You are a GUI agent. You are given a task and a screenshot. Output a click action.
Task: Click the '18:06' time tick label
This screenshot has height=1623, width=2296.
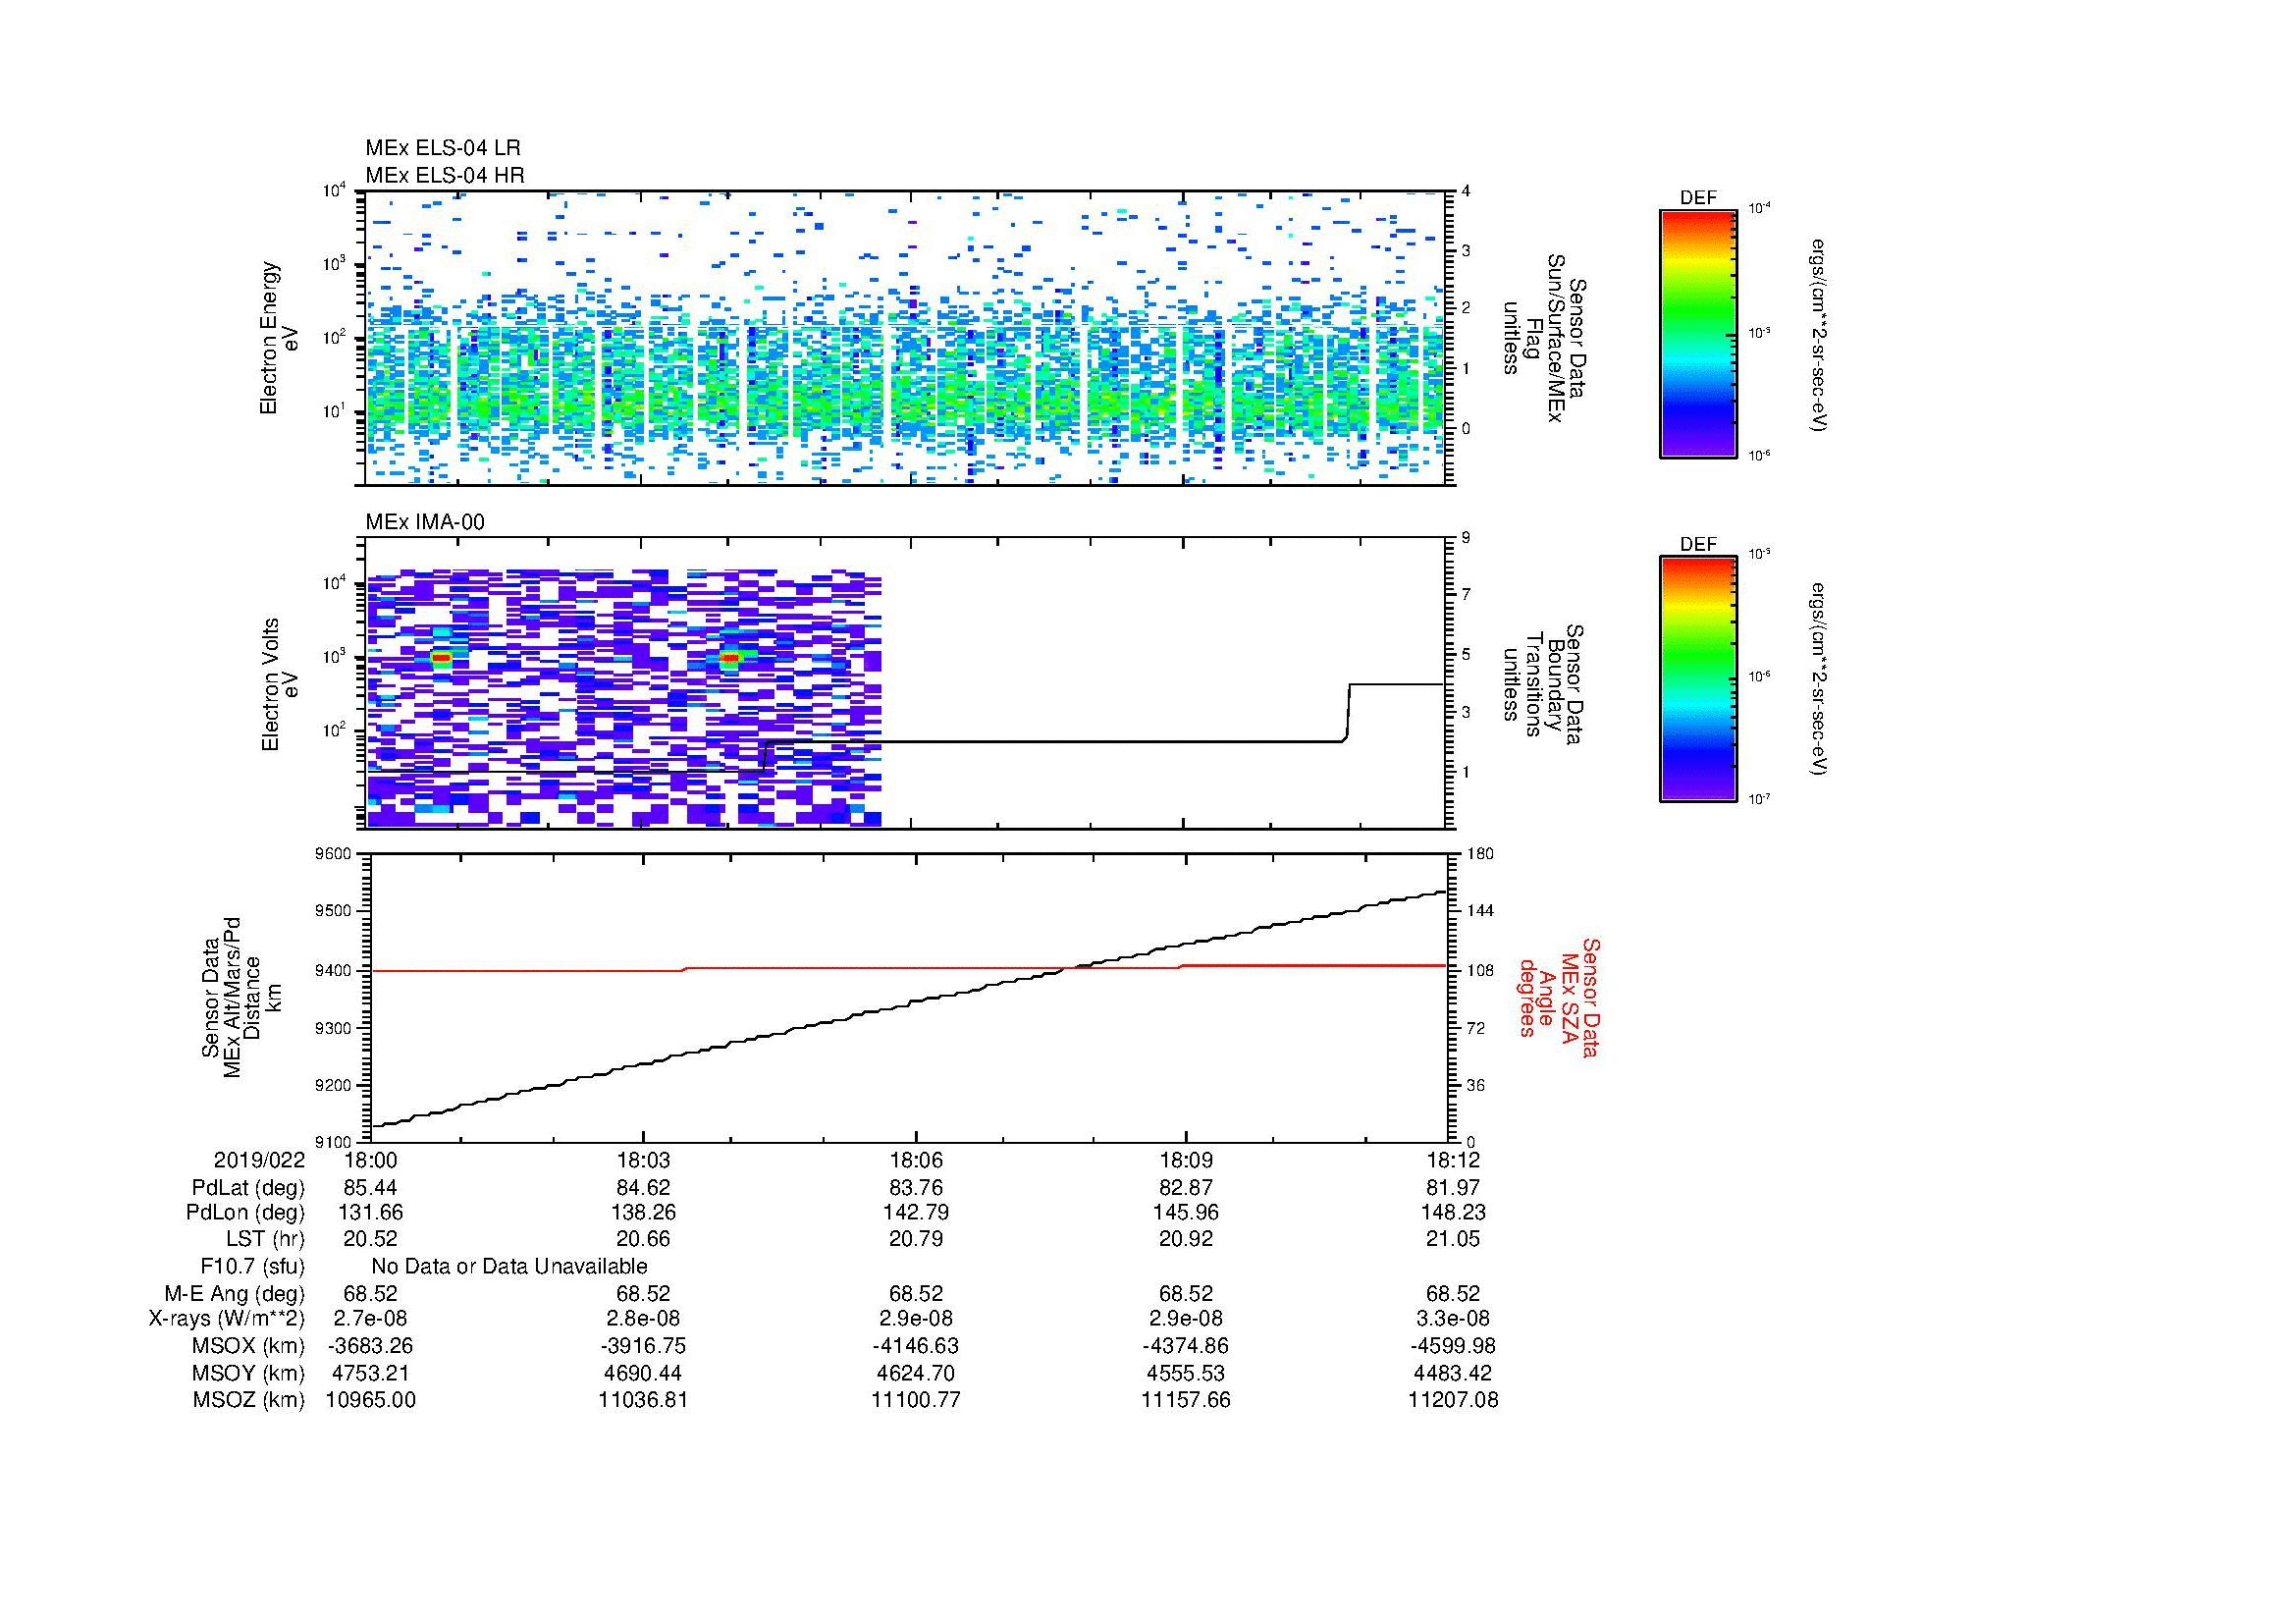point(916,1161)
